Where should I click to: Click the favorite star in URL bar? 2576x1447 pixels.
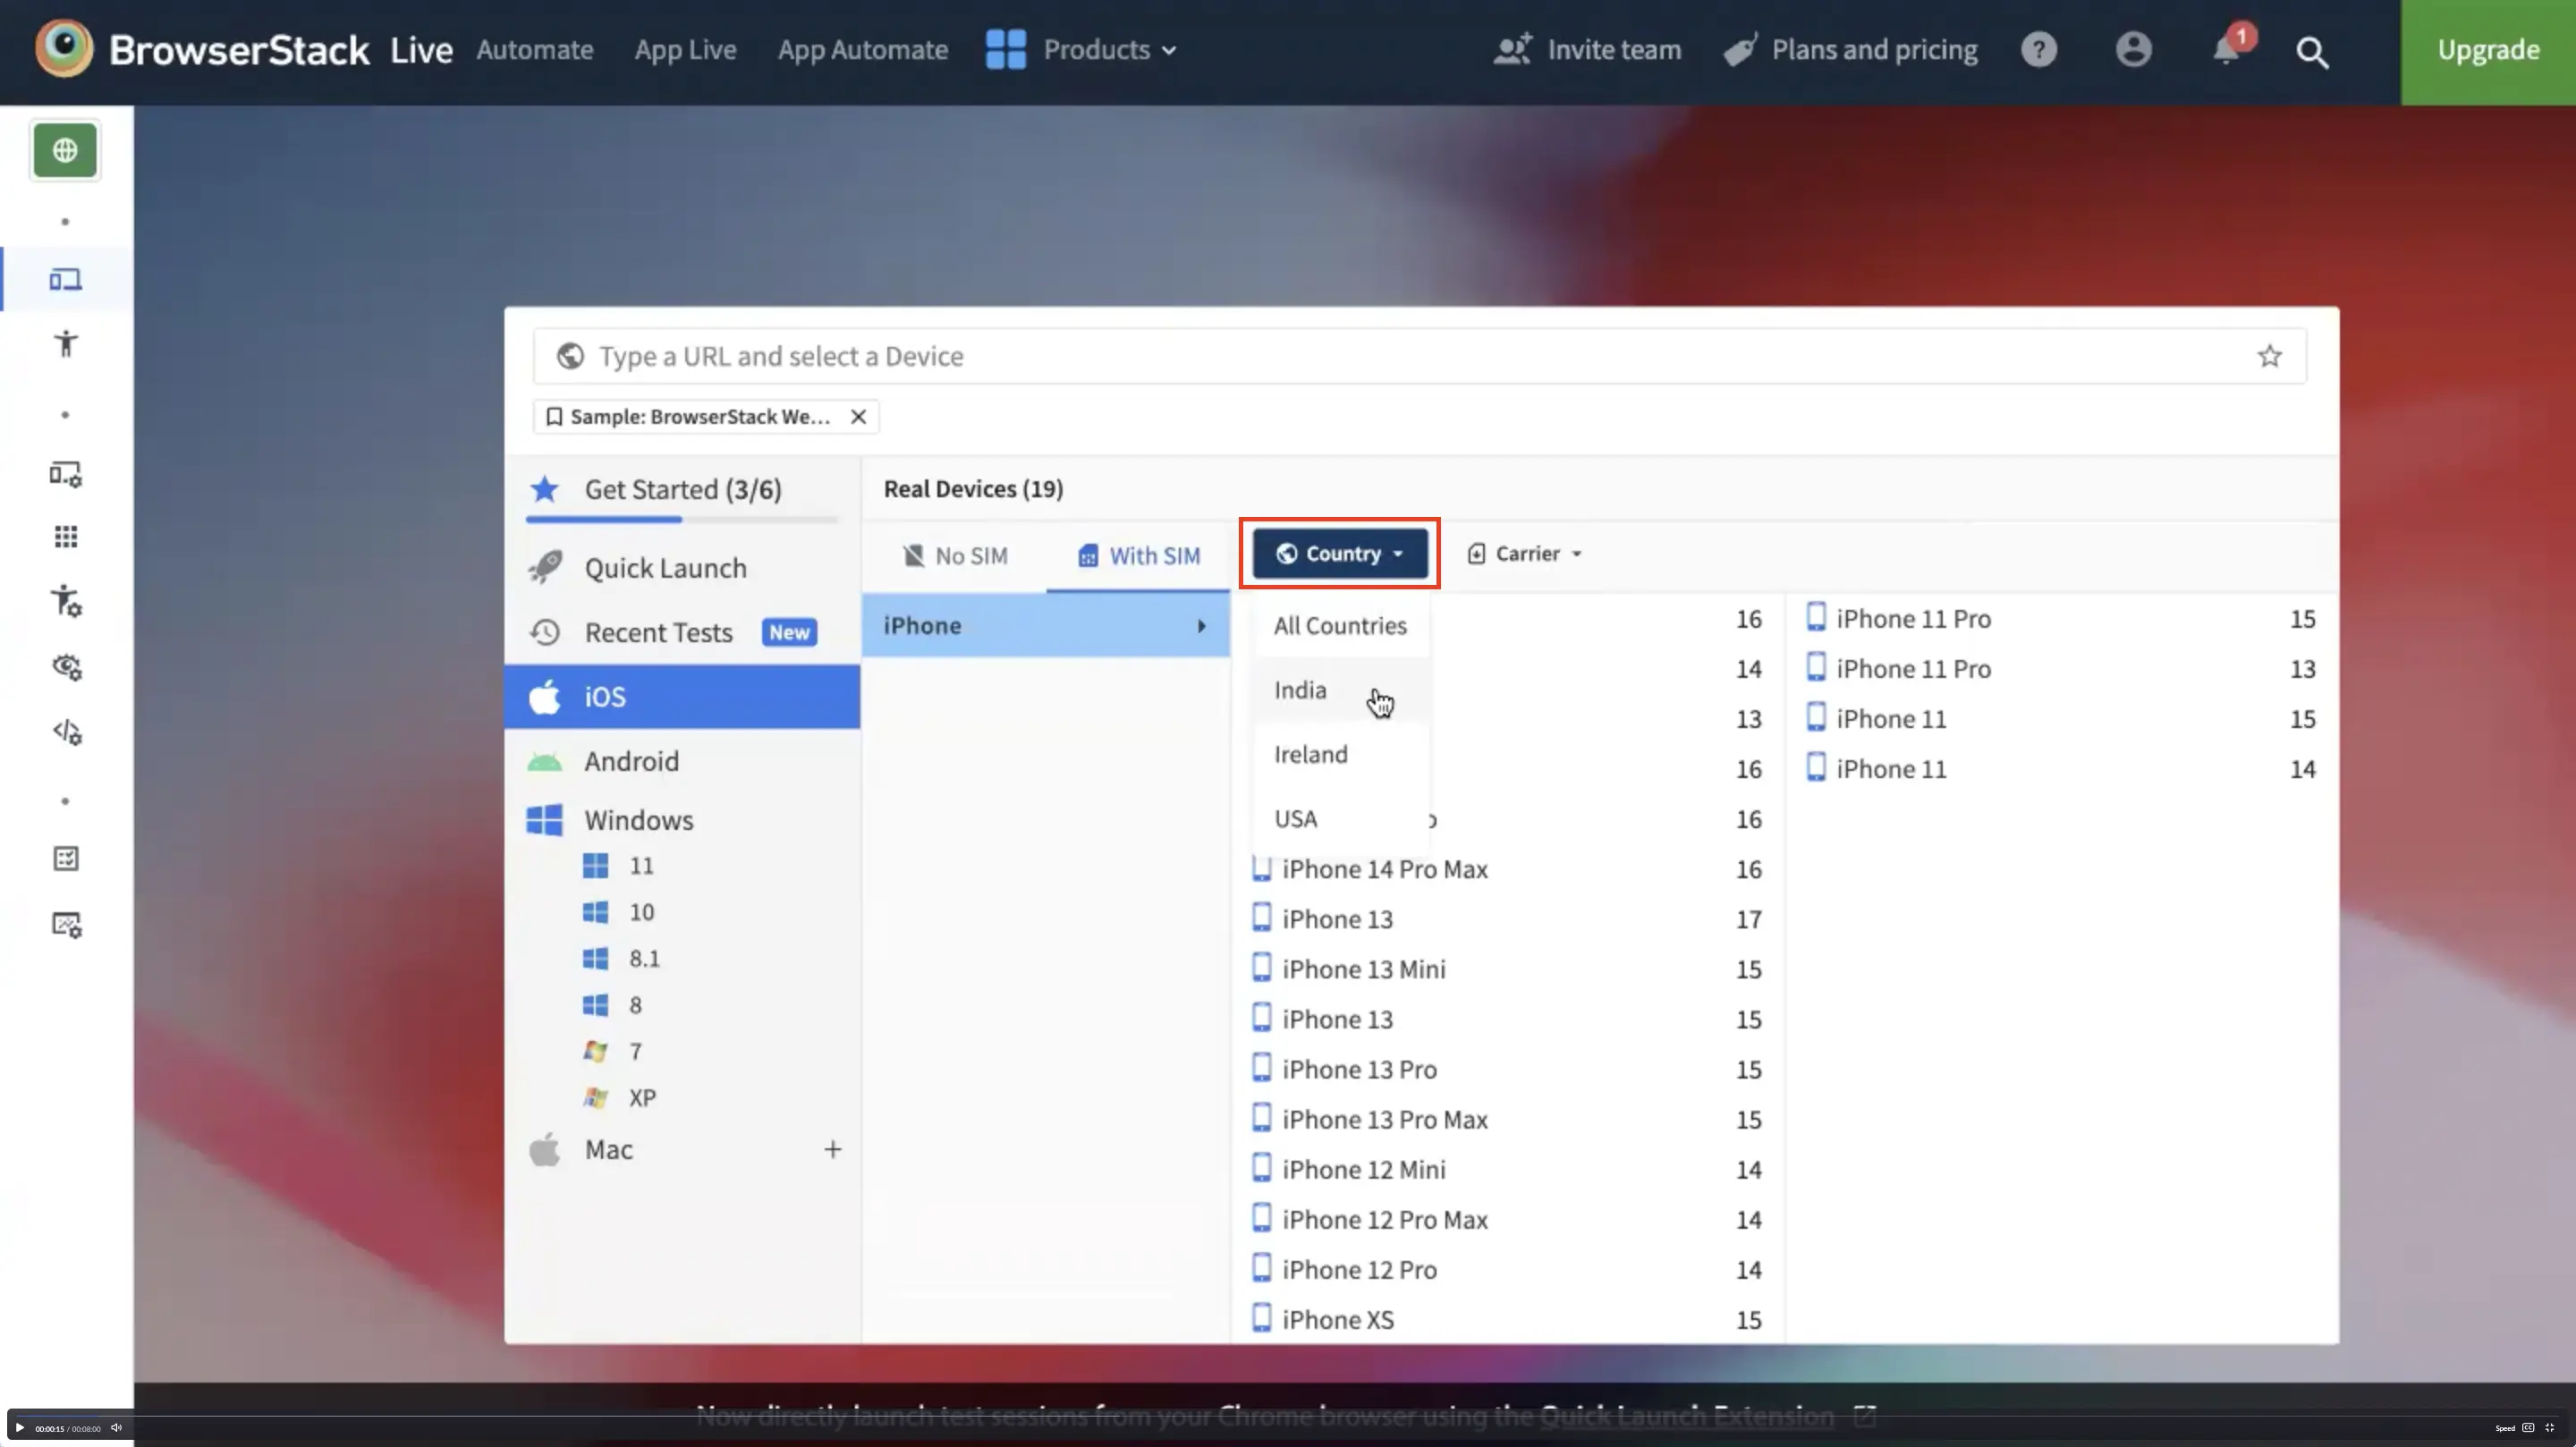(2269, 356)
